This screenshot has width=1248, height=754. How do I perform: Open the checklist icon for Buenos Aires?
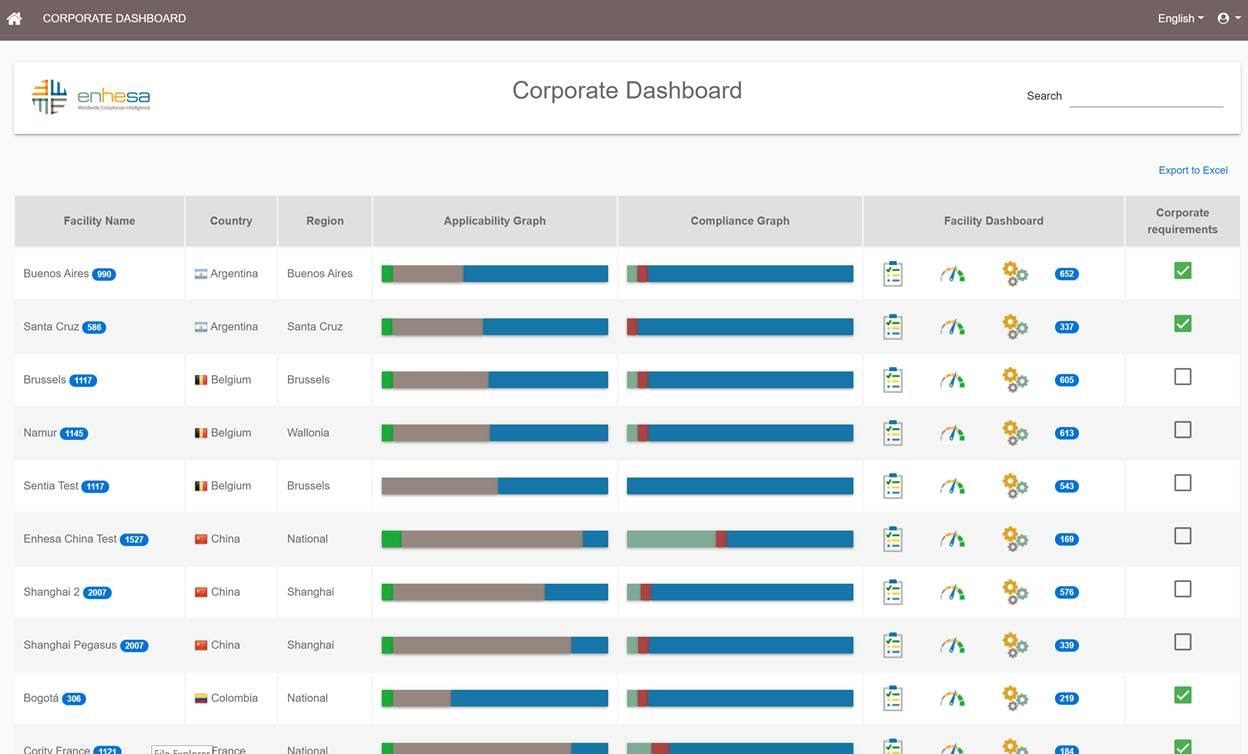click(893, 273)
